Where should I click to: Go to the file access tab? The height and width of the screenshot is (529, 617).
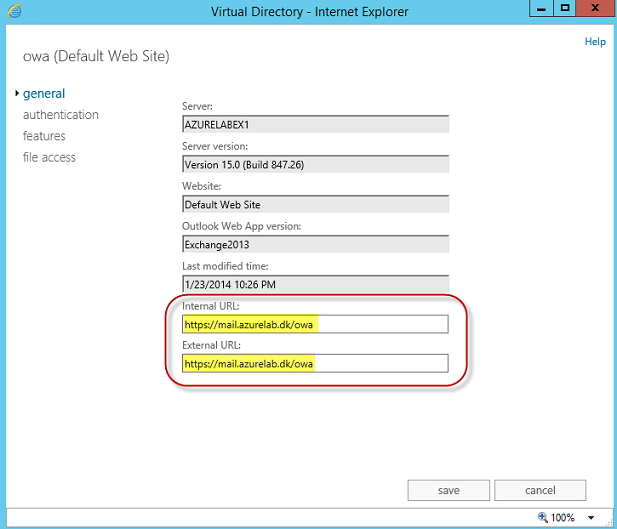(49, 157)
